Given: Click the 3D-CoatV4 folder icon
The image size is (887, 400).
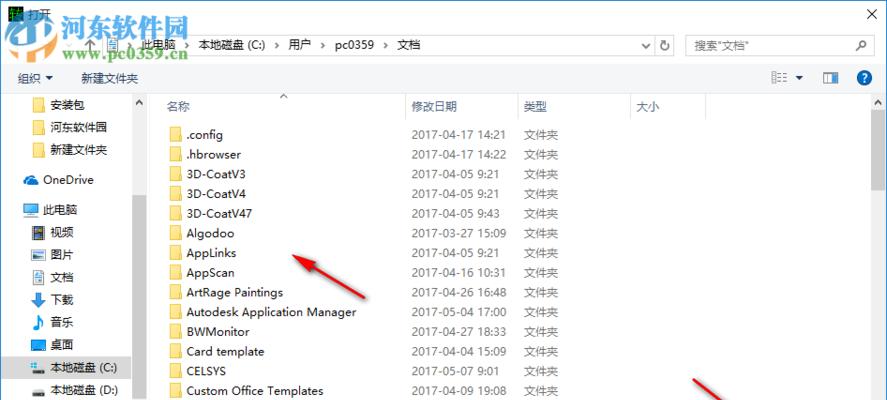Looking at the screenshot, I should [175, 194].
